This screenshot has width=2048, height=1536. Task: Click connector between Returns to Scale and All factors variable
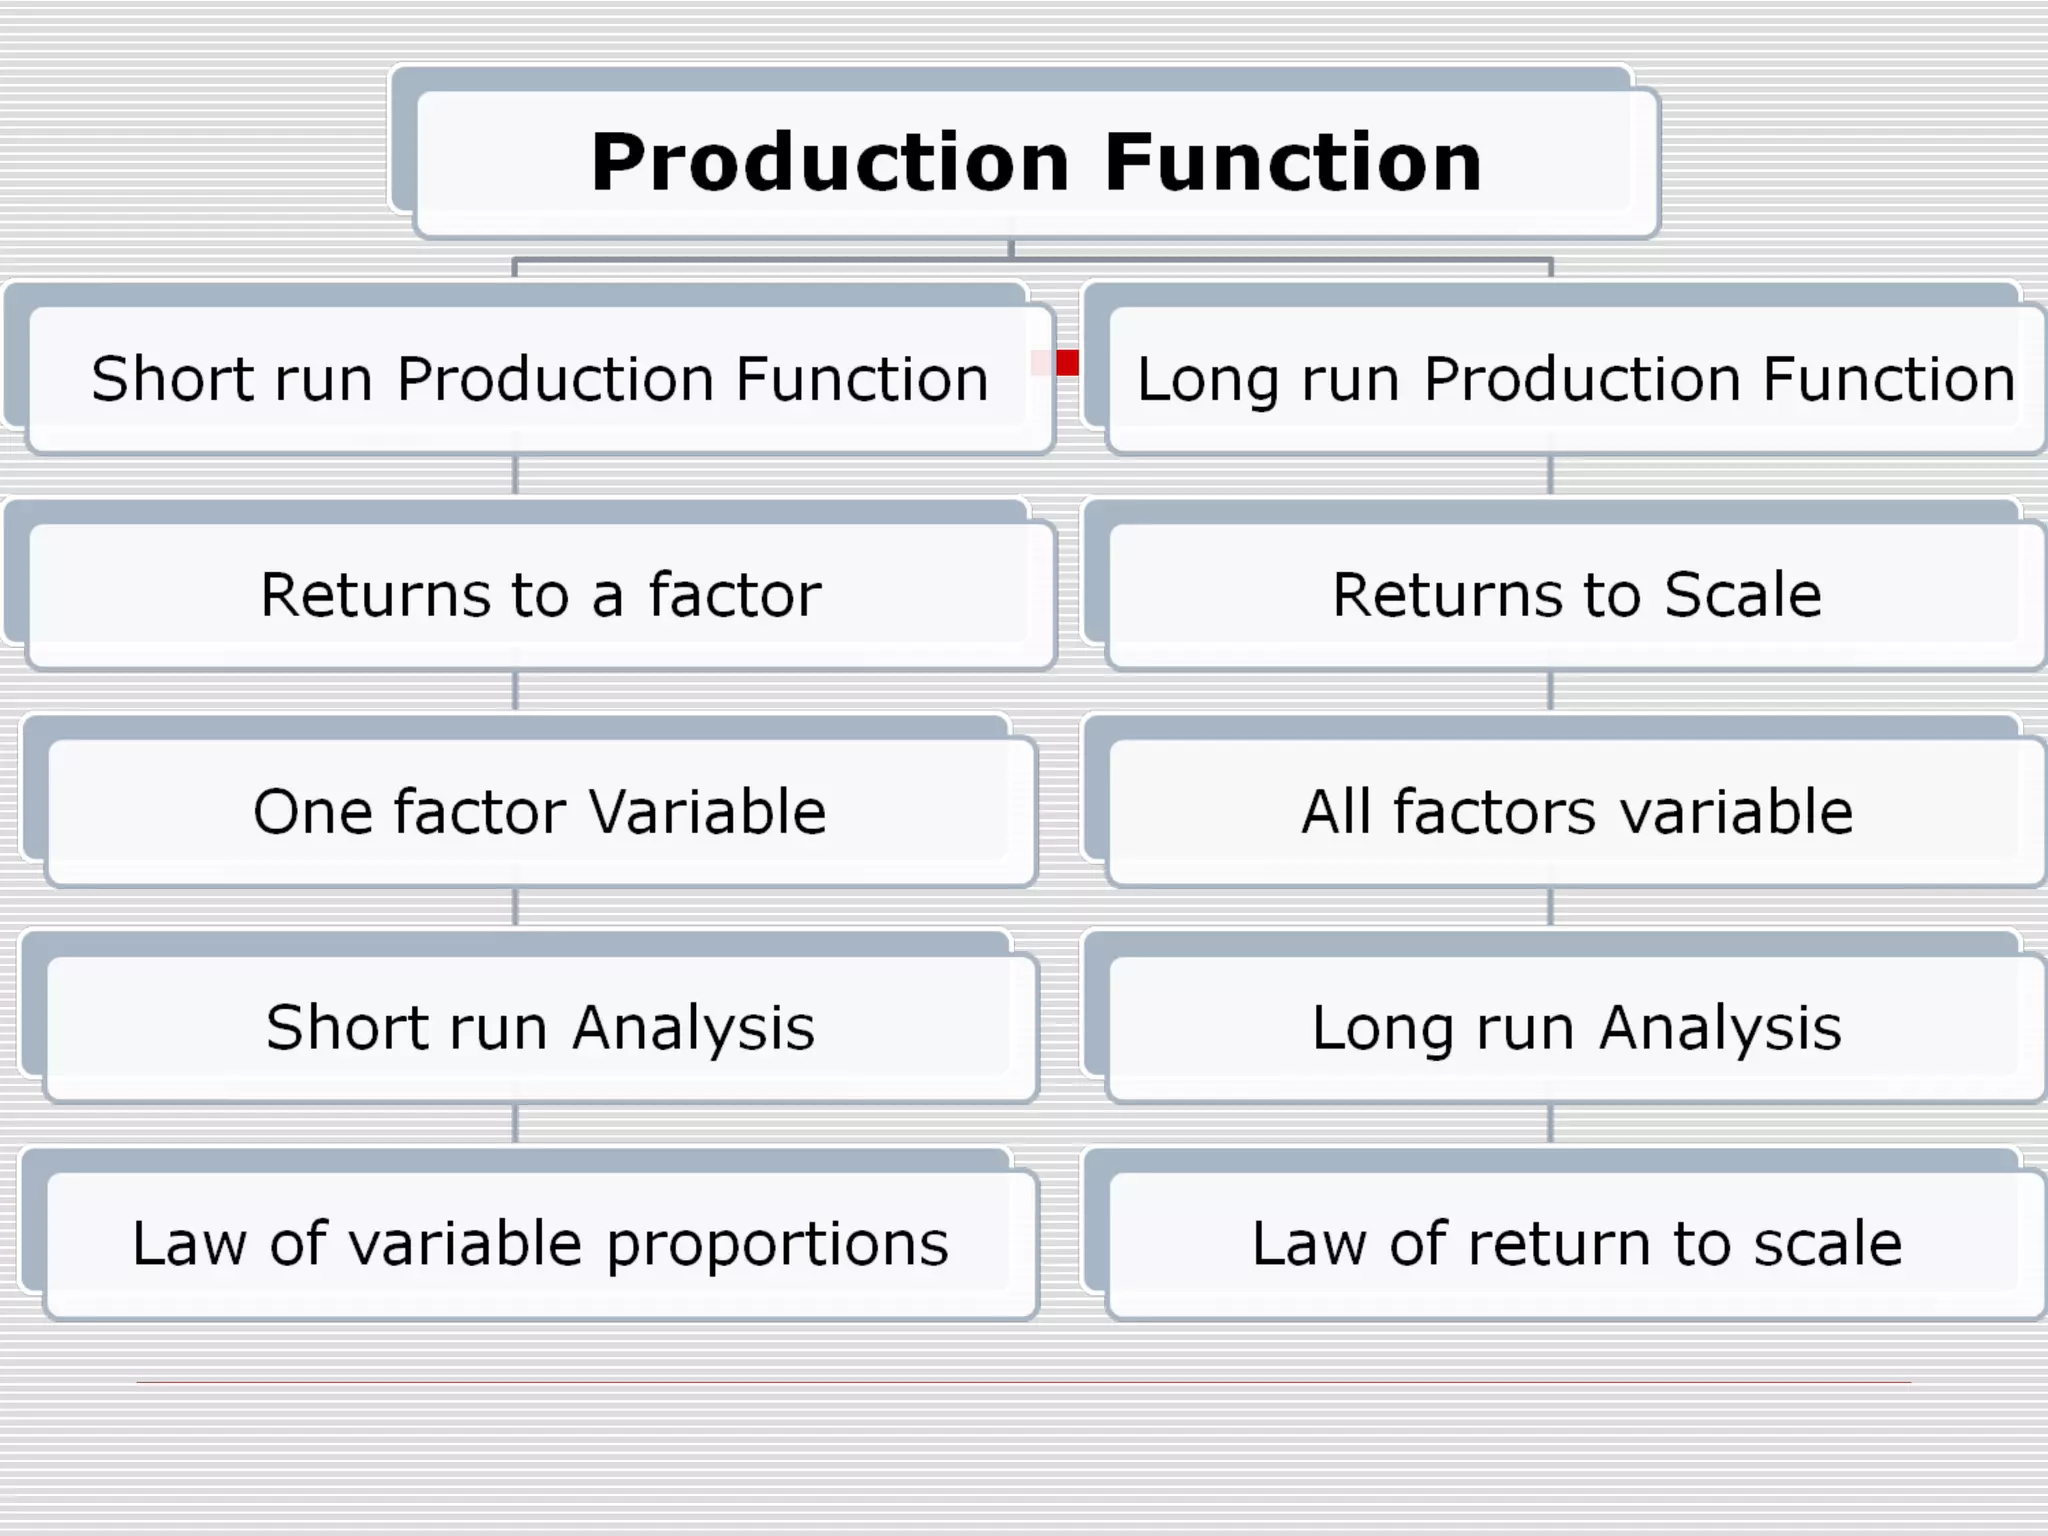[1550, 690]
